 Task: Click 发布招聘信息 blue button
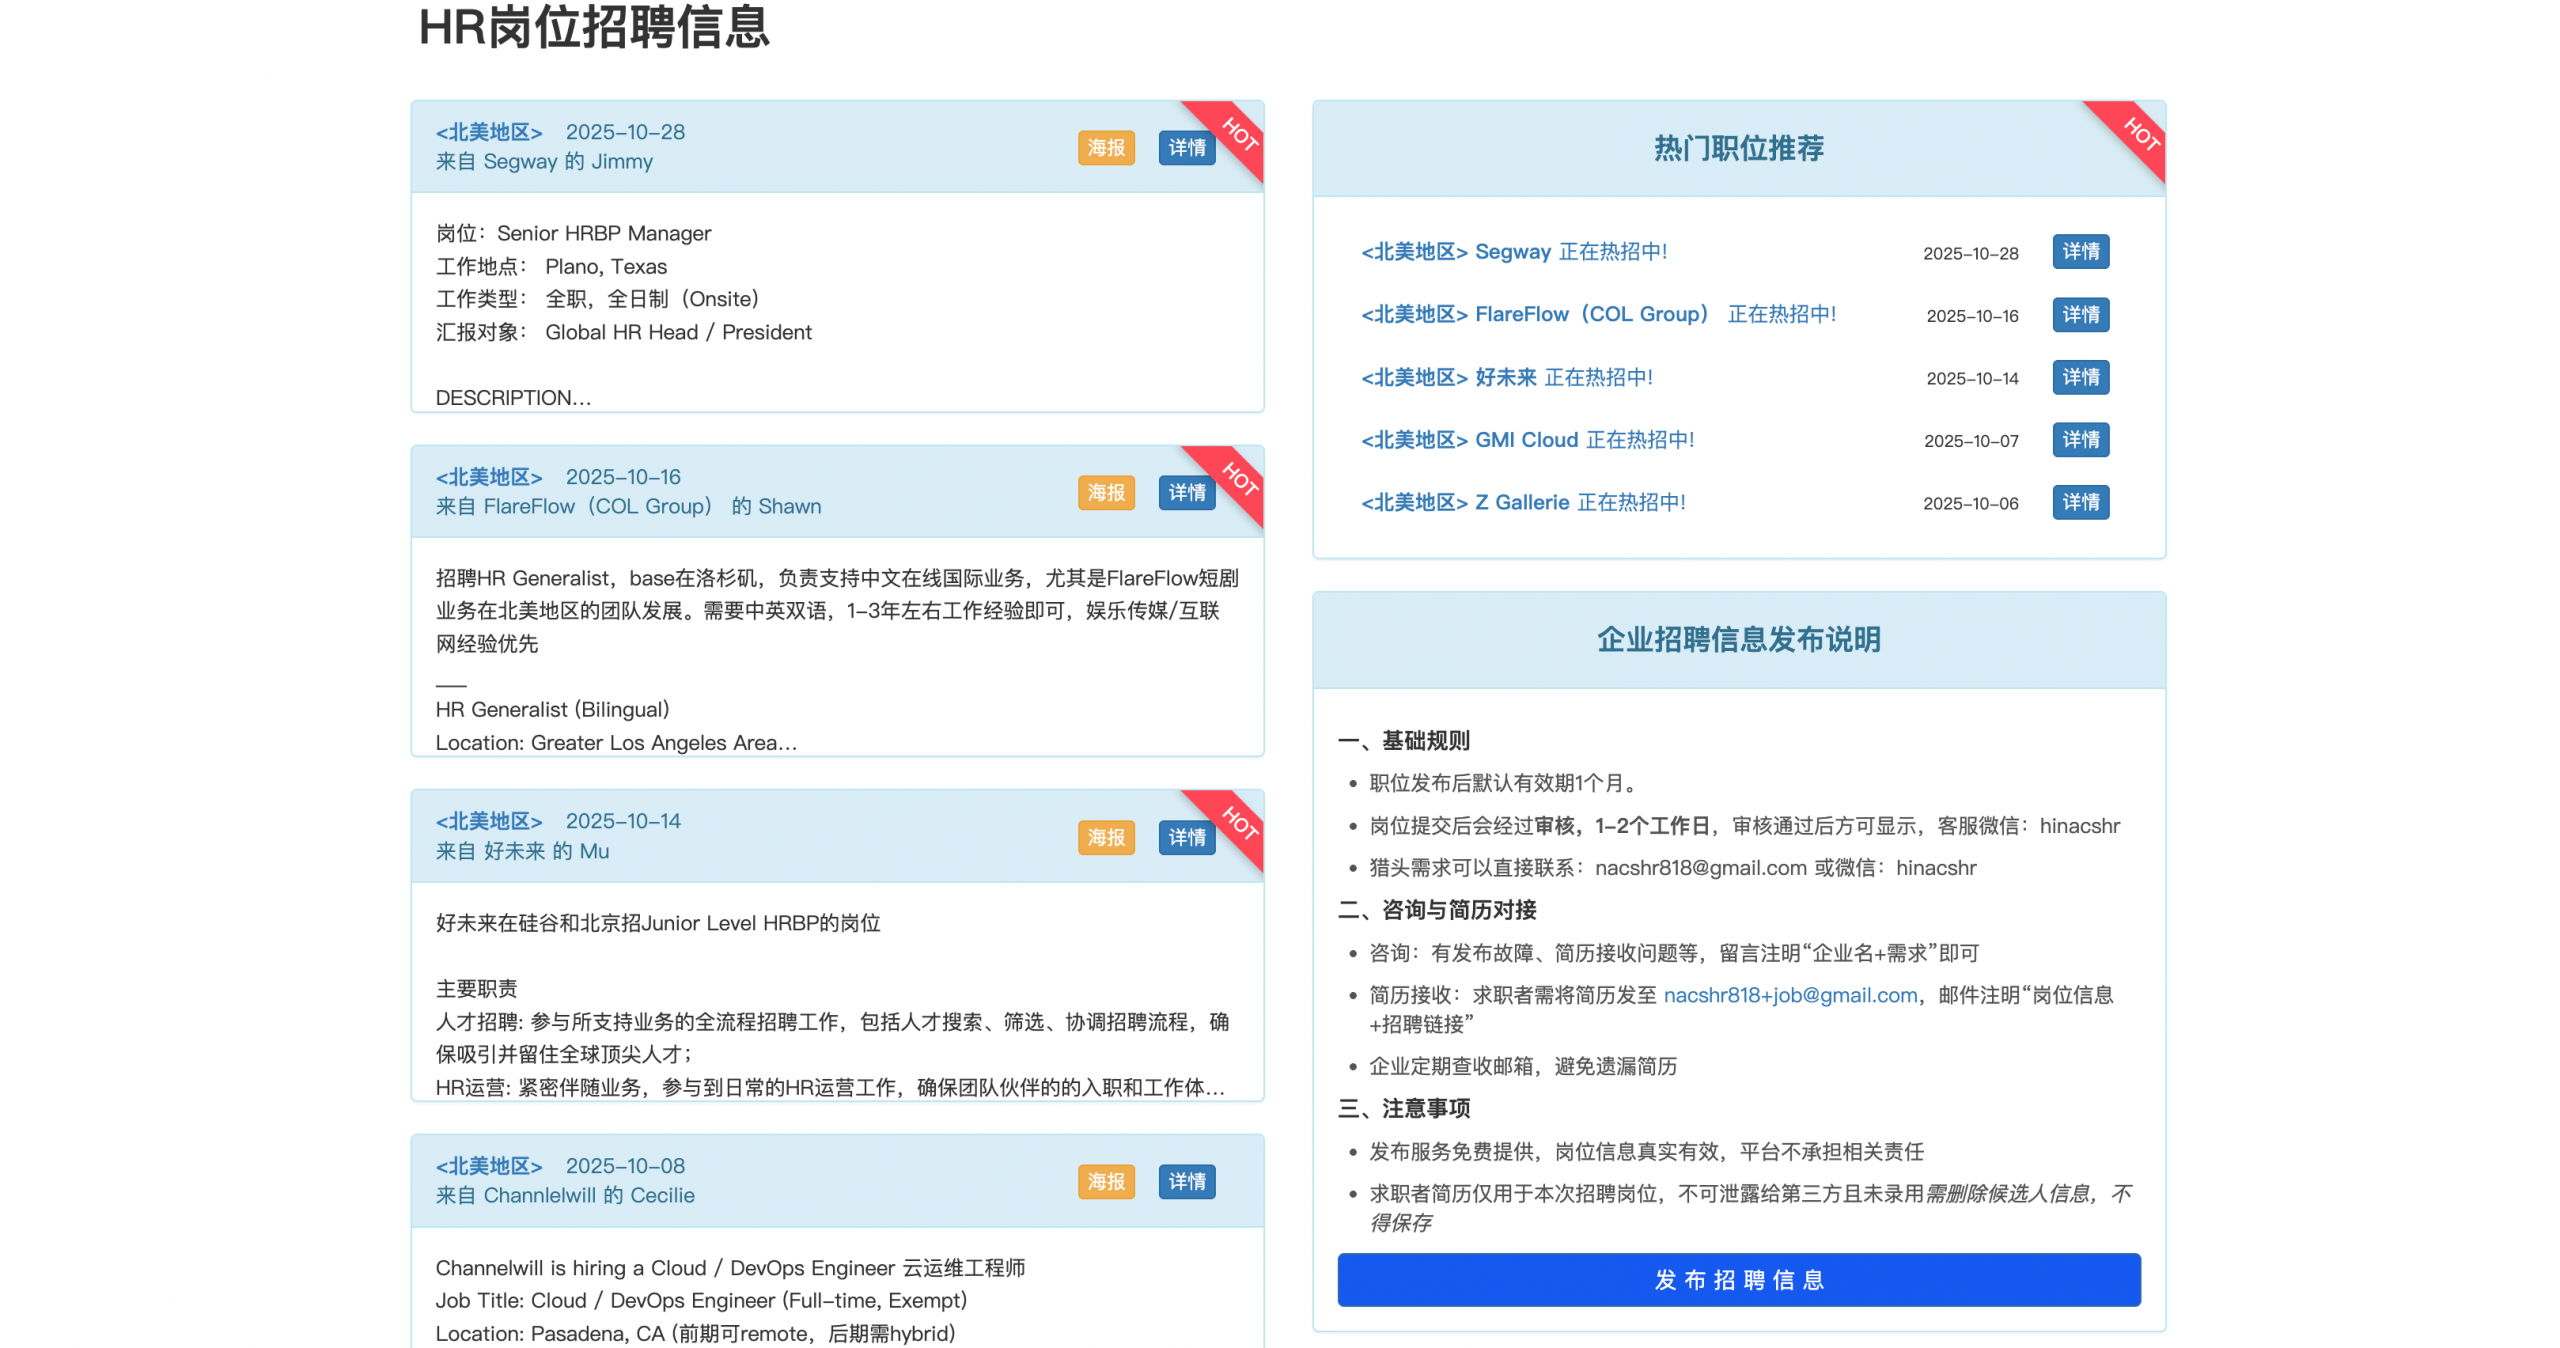tap(1738, 1279)
